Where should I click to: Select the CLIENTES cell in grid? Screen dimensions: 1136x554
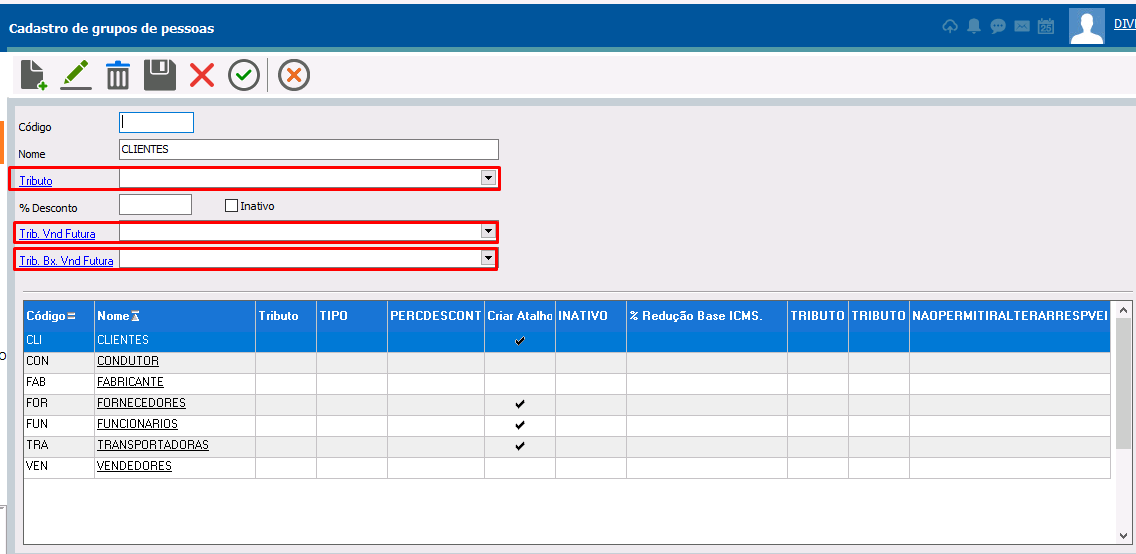175,340
